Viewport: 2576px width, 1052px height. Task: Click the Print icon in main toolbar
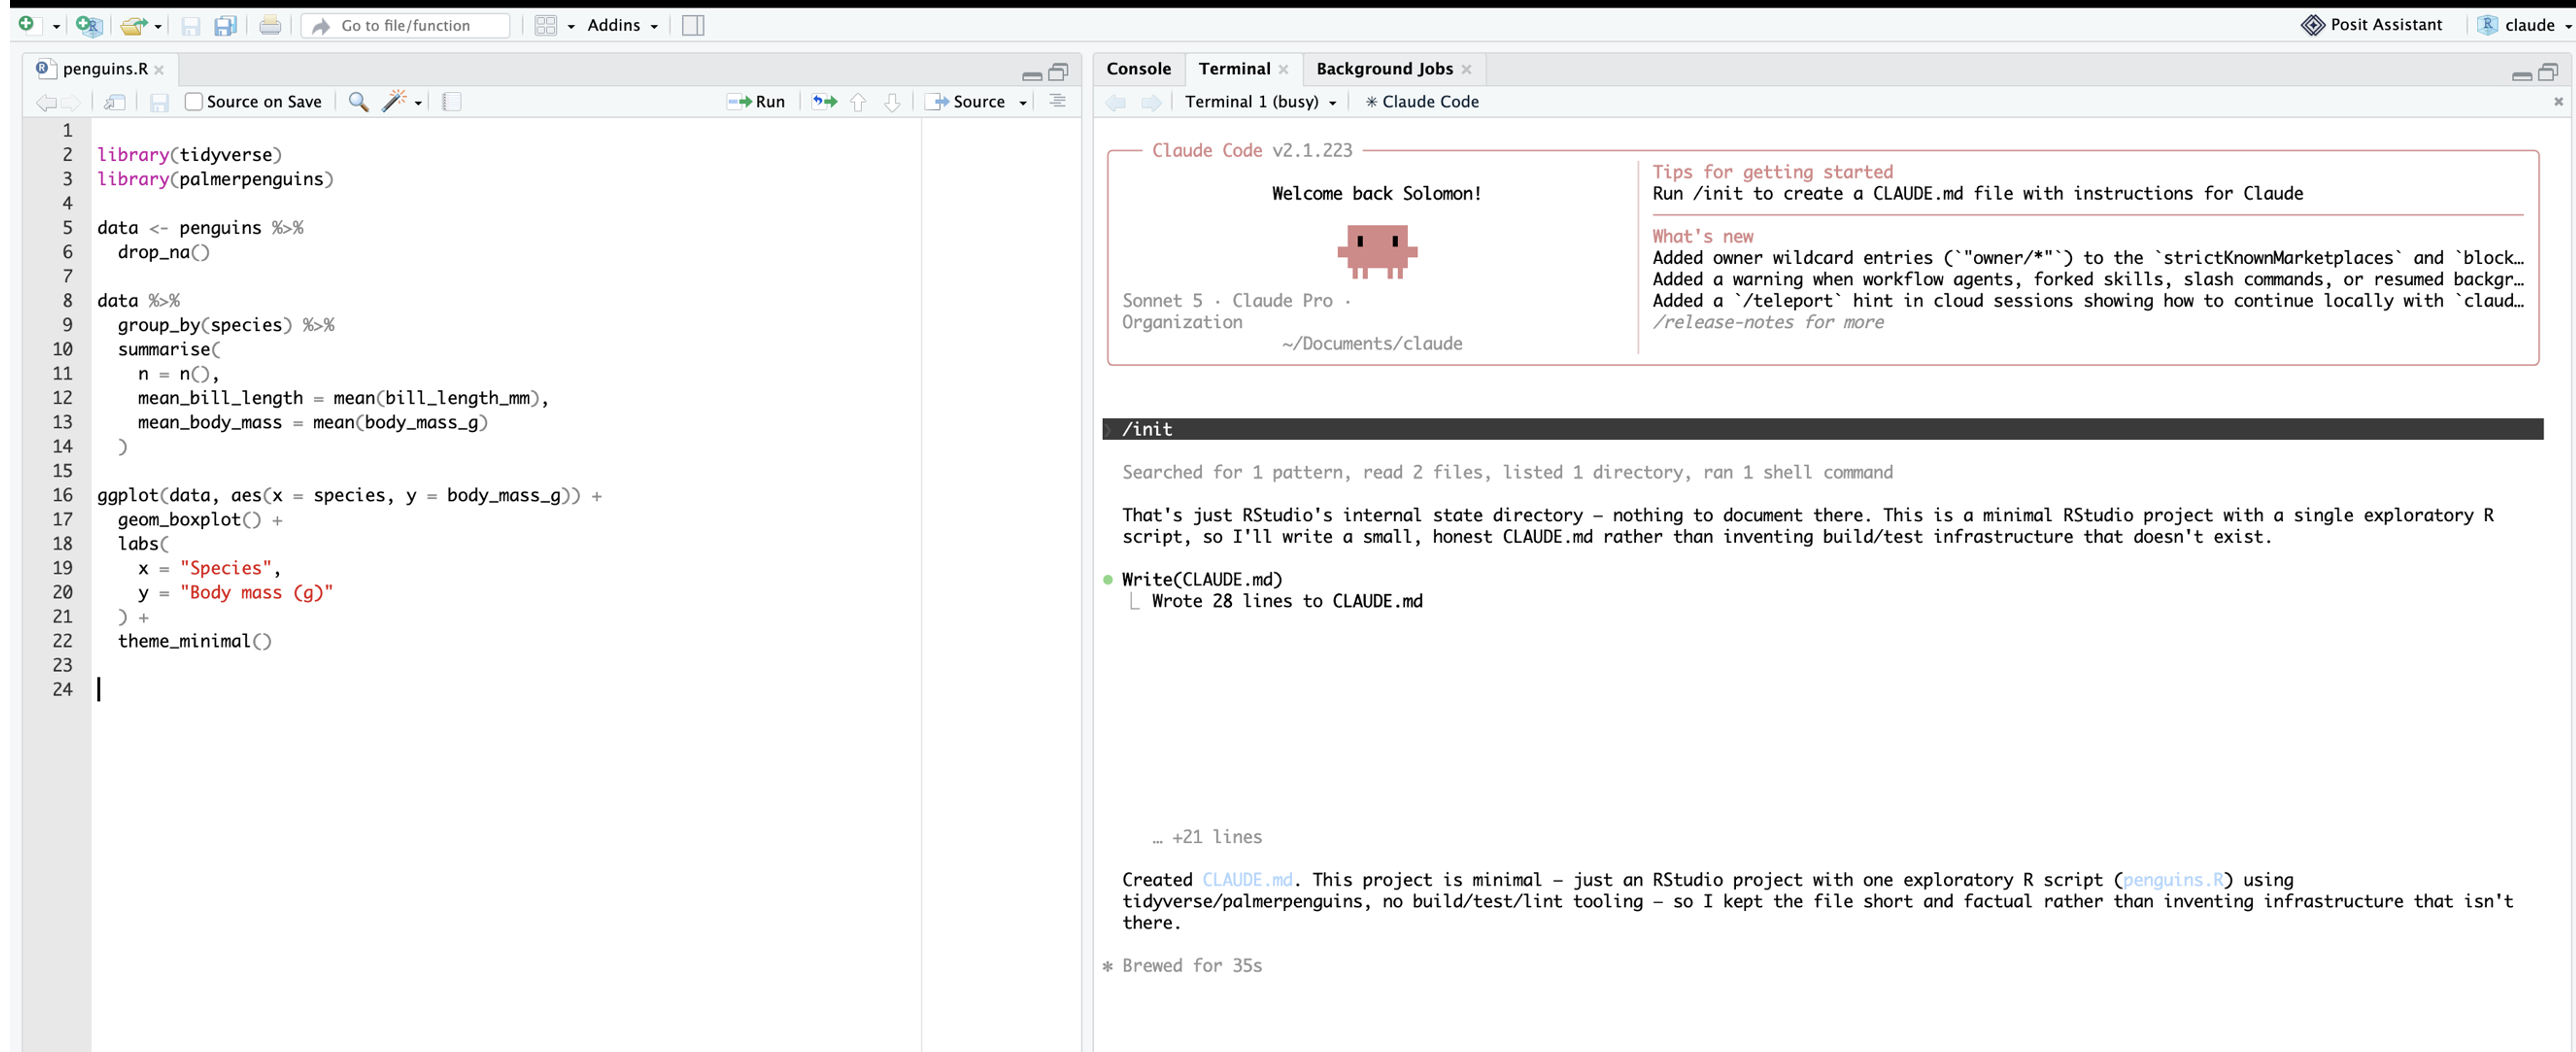270,25
